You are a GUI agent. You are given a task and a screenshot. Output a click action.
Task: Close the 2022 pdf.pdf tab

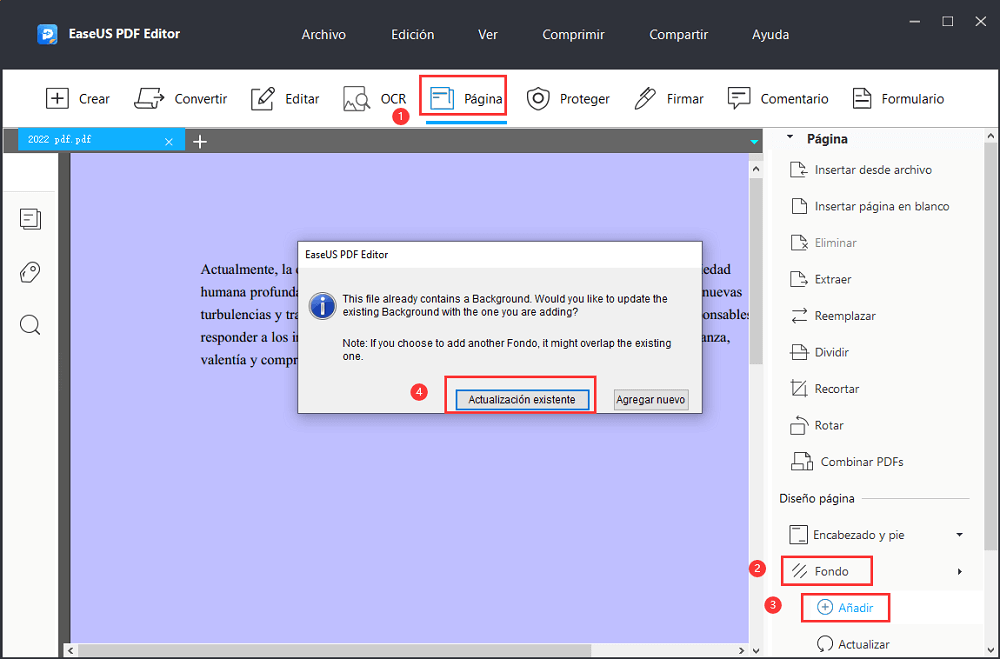point(169,142)
